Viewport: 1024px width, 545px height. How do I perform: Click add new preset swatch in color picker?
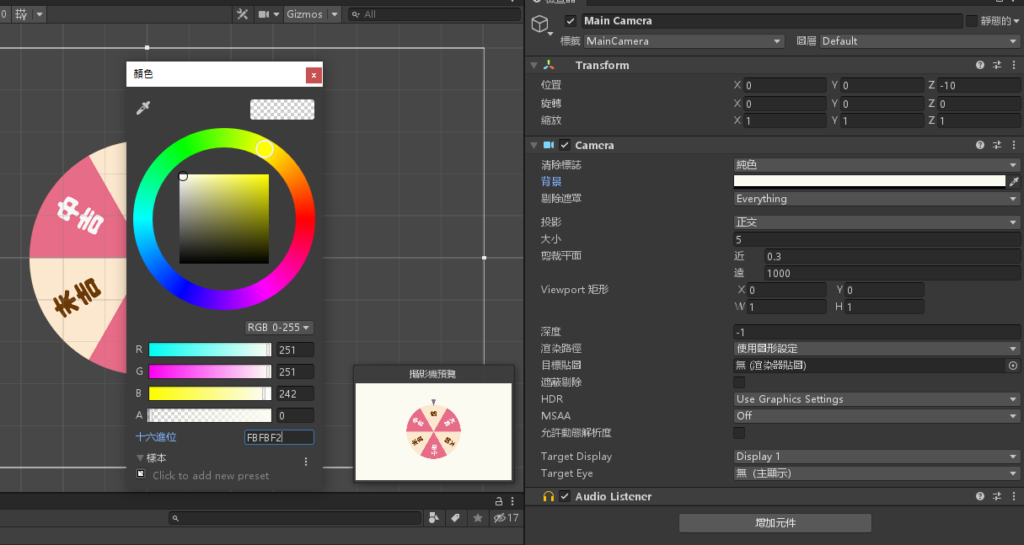141,475
